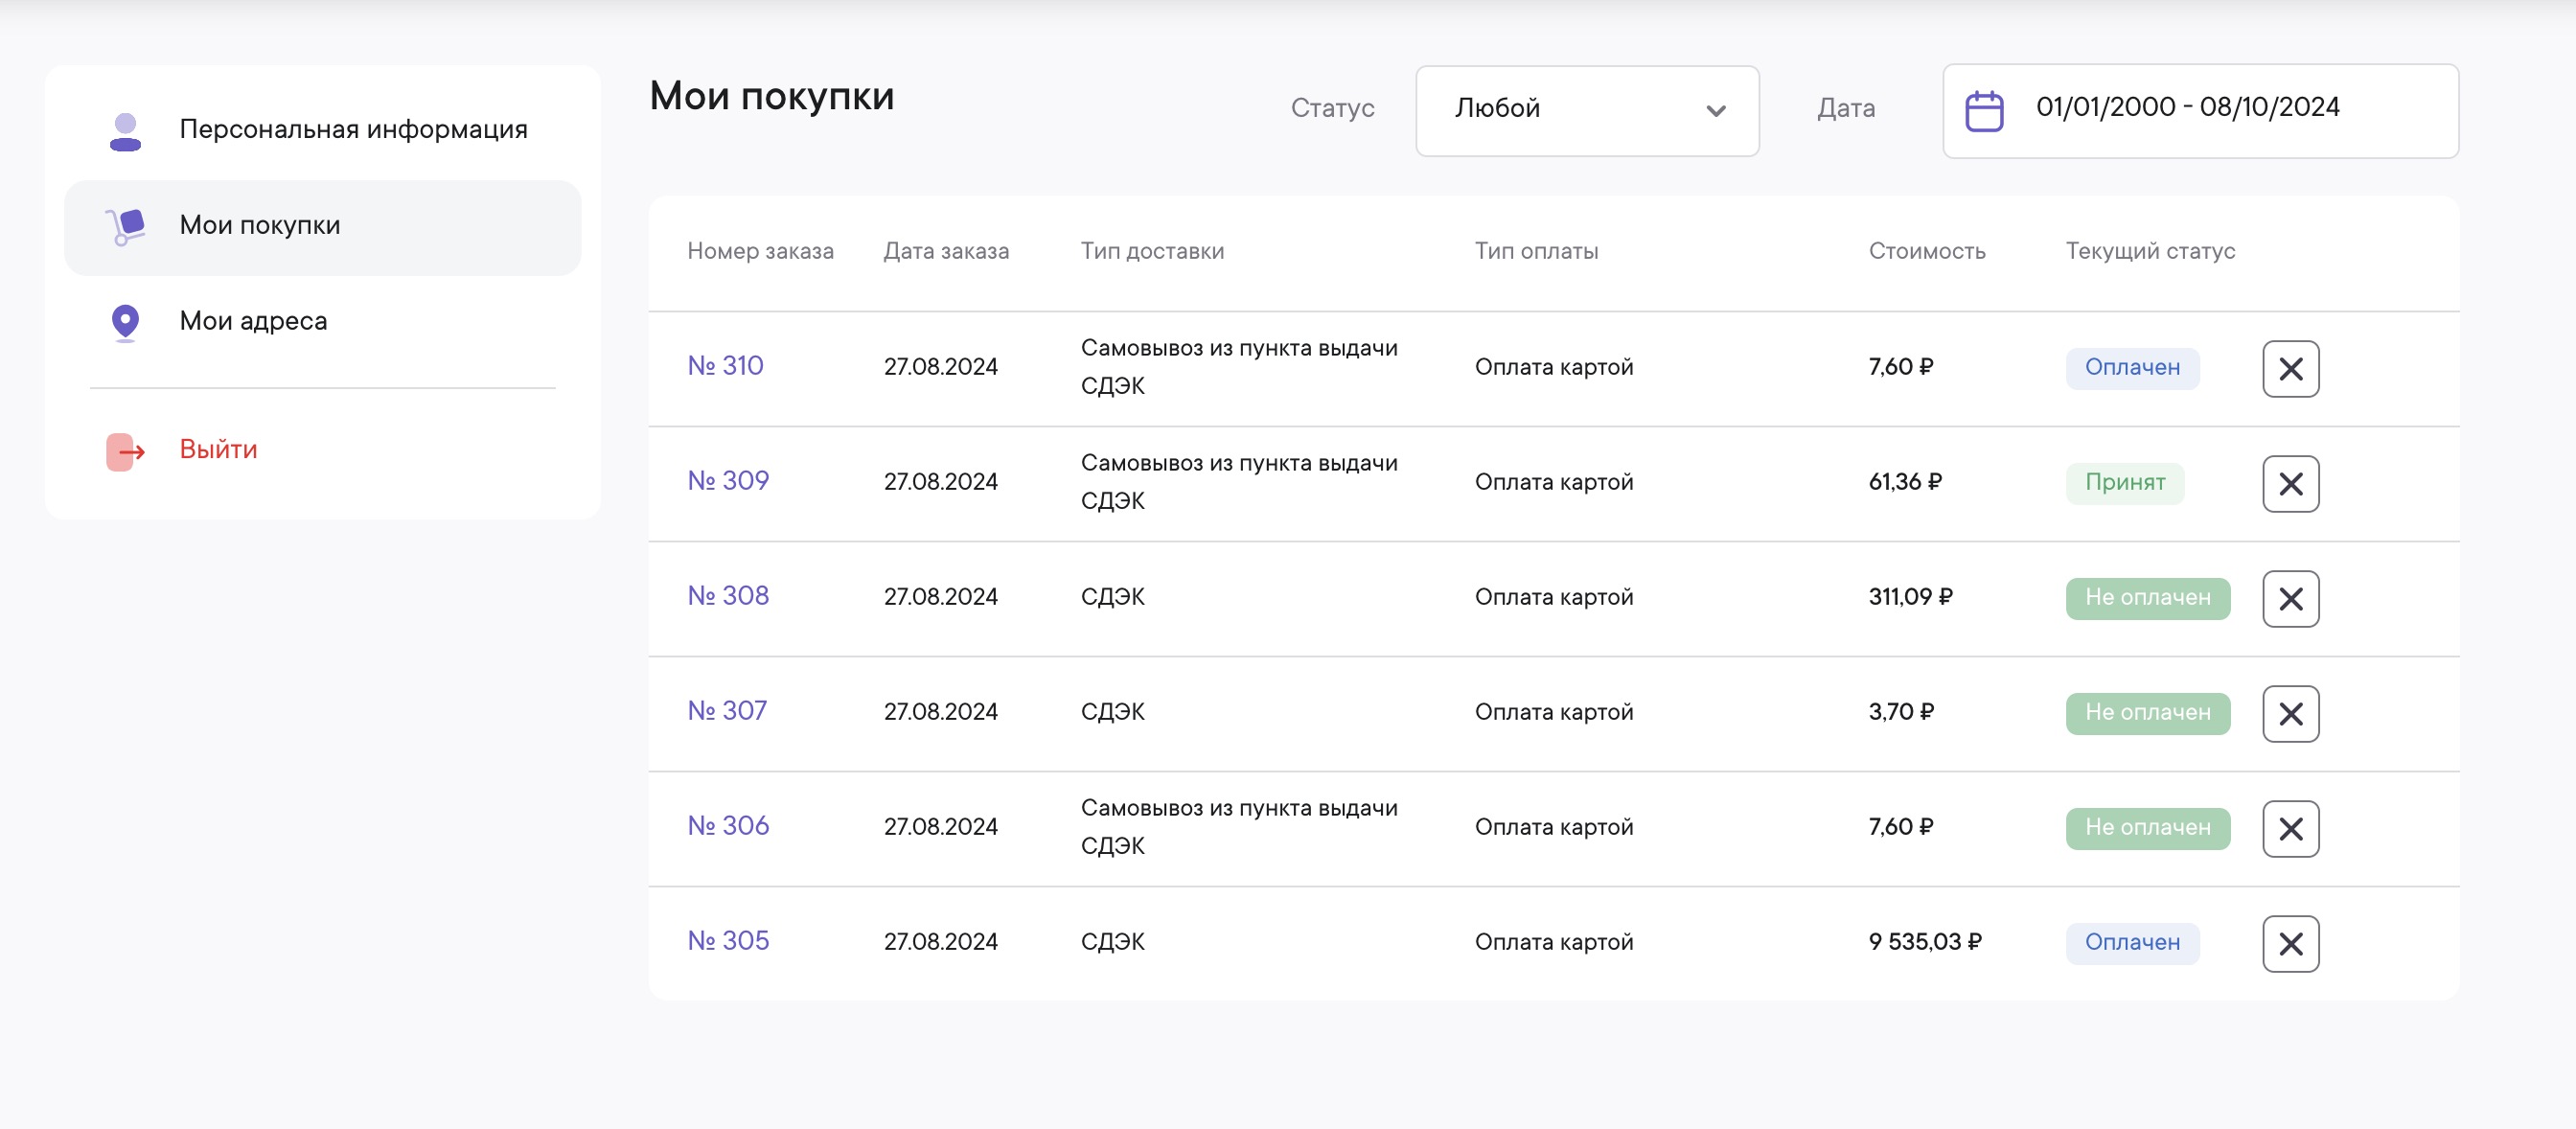
Task: Cancel order № 305 with the X button
Action: [x=2290, y=944]
